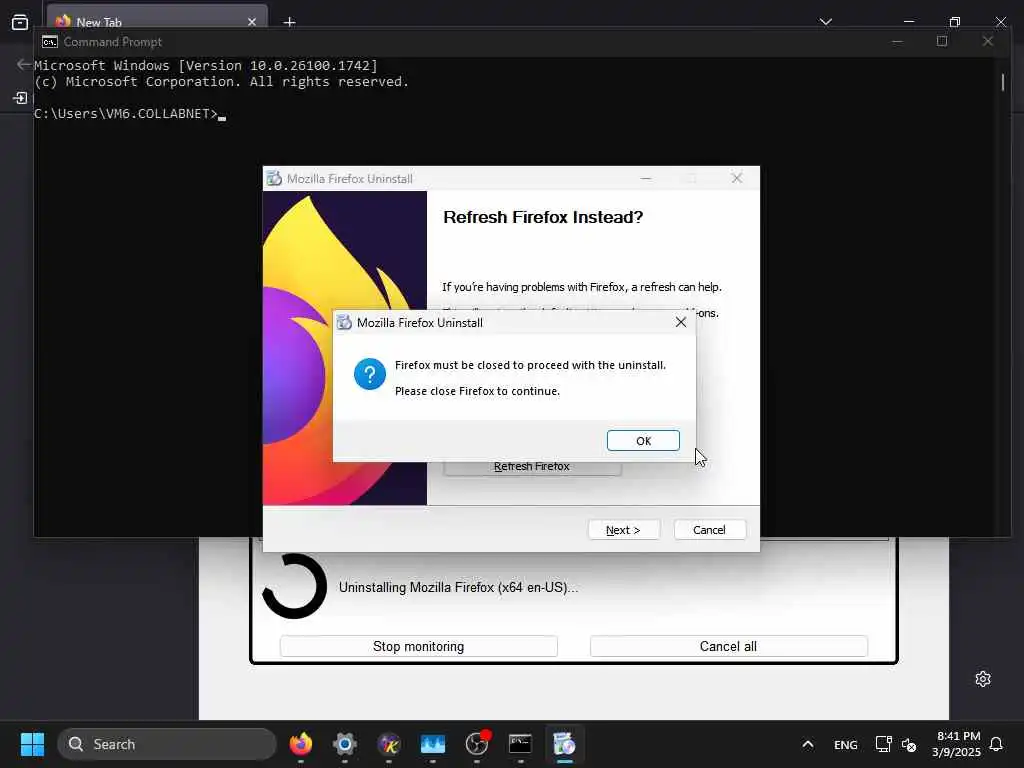The height and width of the screenshot is (768, 1024).
Task: Minimize the Firefox Uninstall wizard window
Action: 646,178
